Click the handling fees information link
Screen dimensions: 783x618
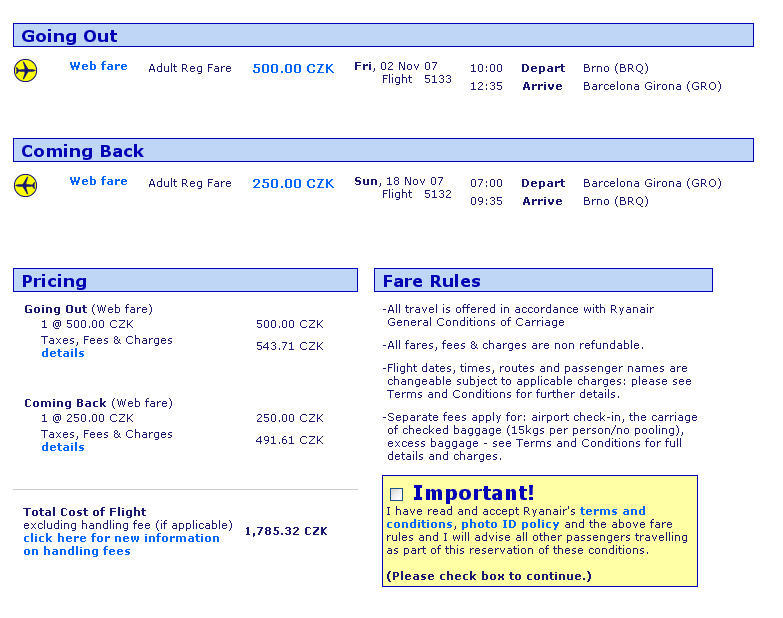pyautogui.click(x=121, y=545)
